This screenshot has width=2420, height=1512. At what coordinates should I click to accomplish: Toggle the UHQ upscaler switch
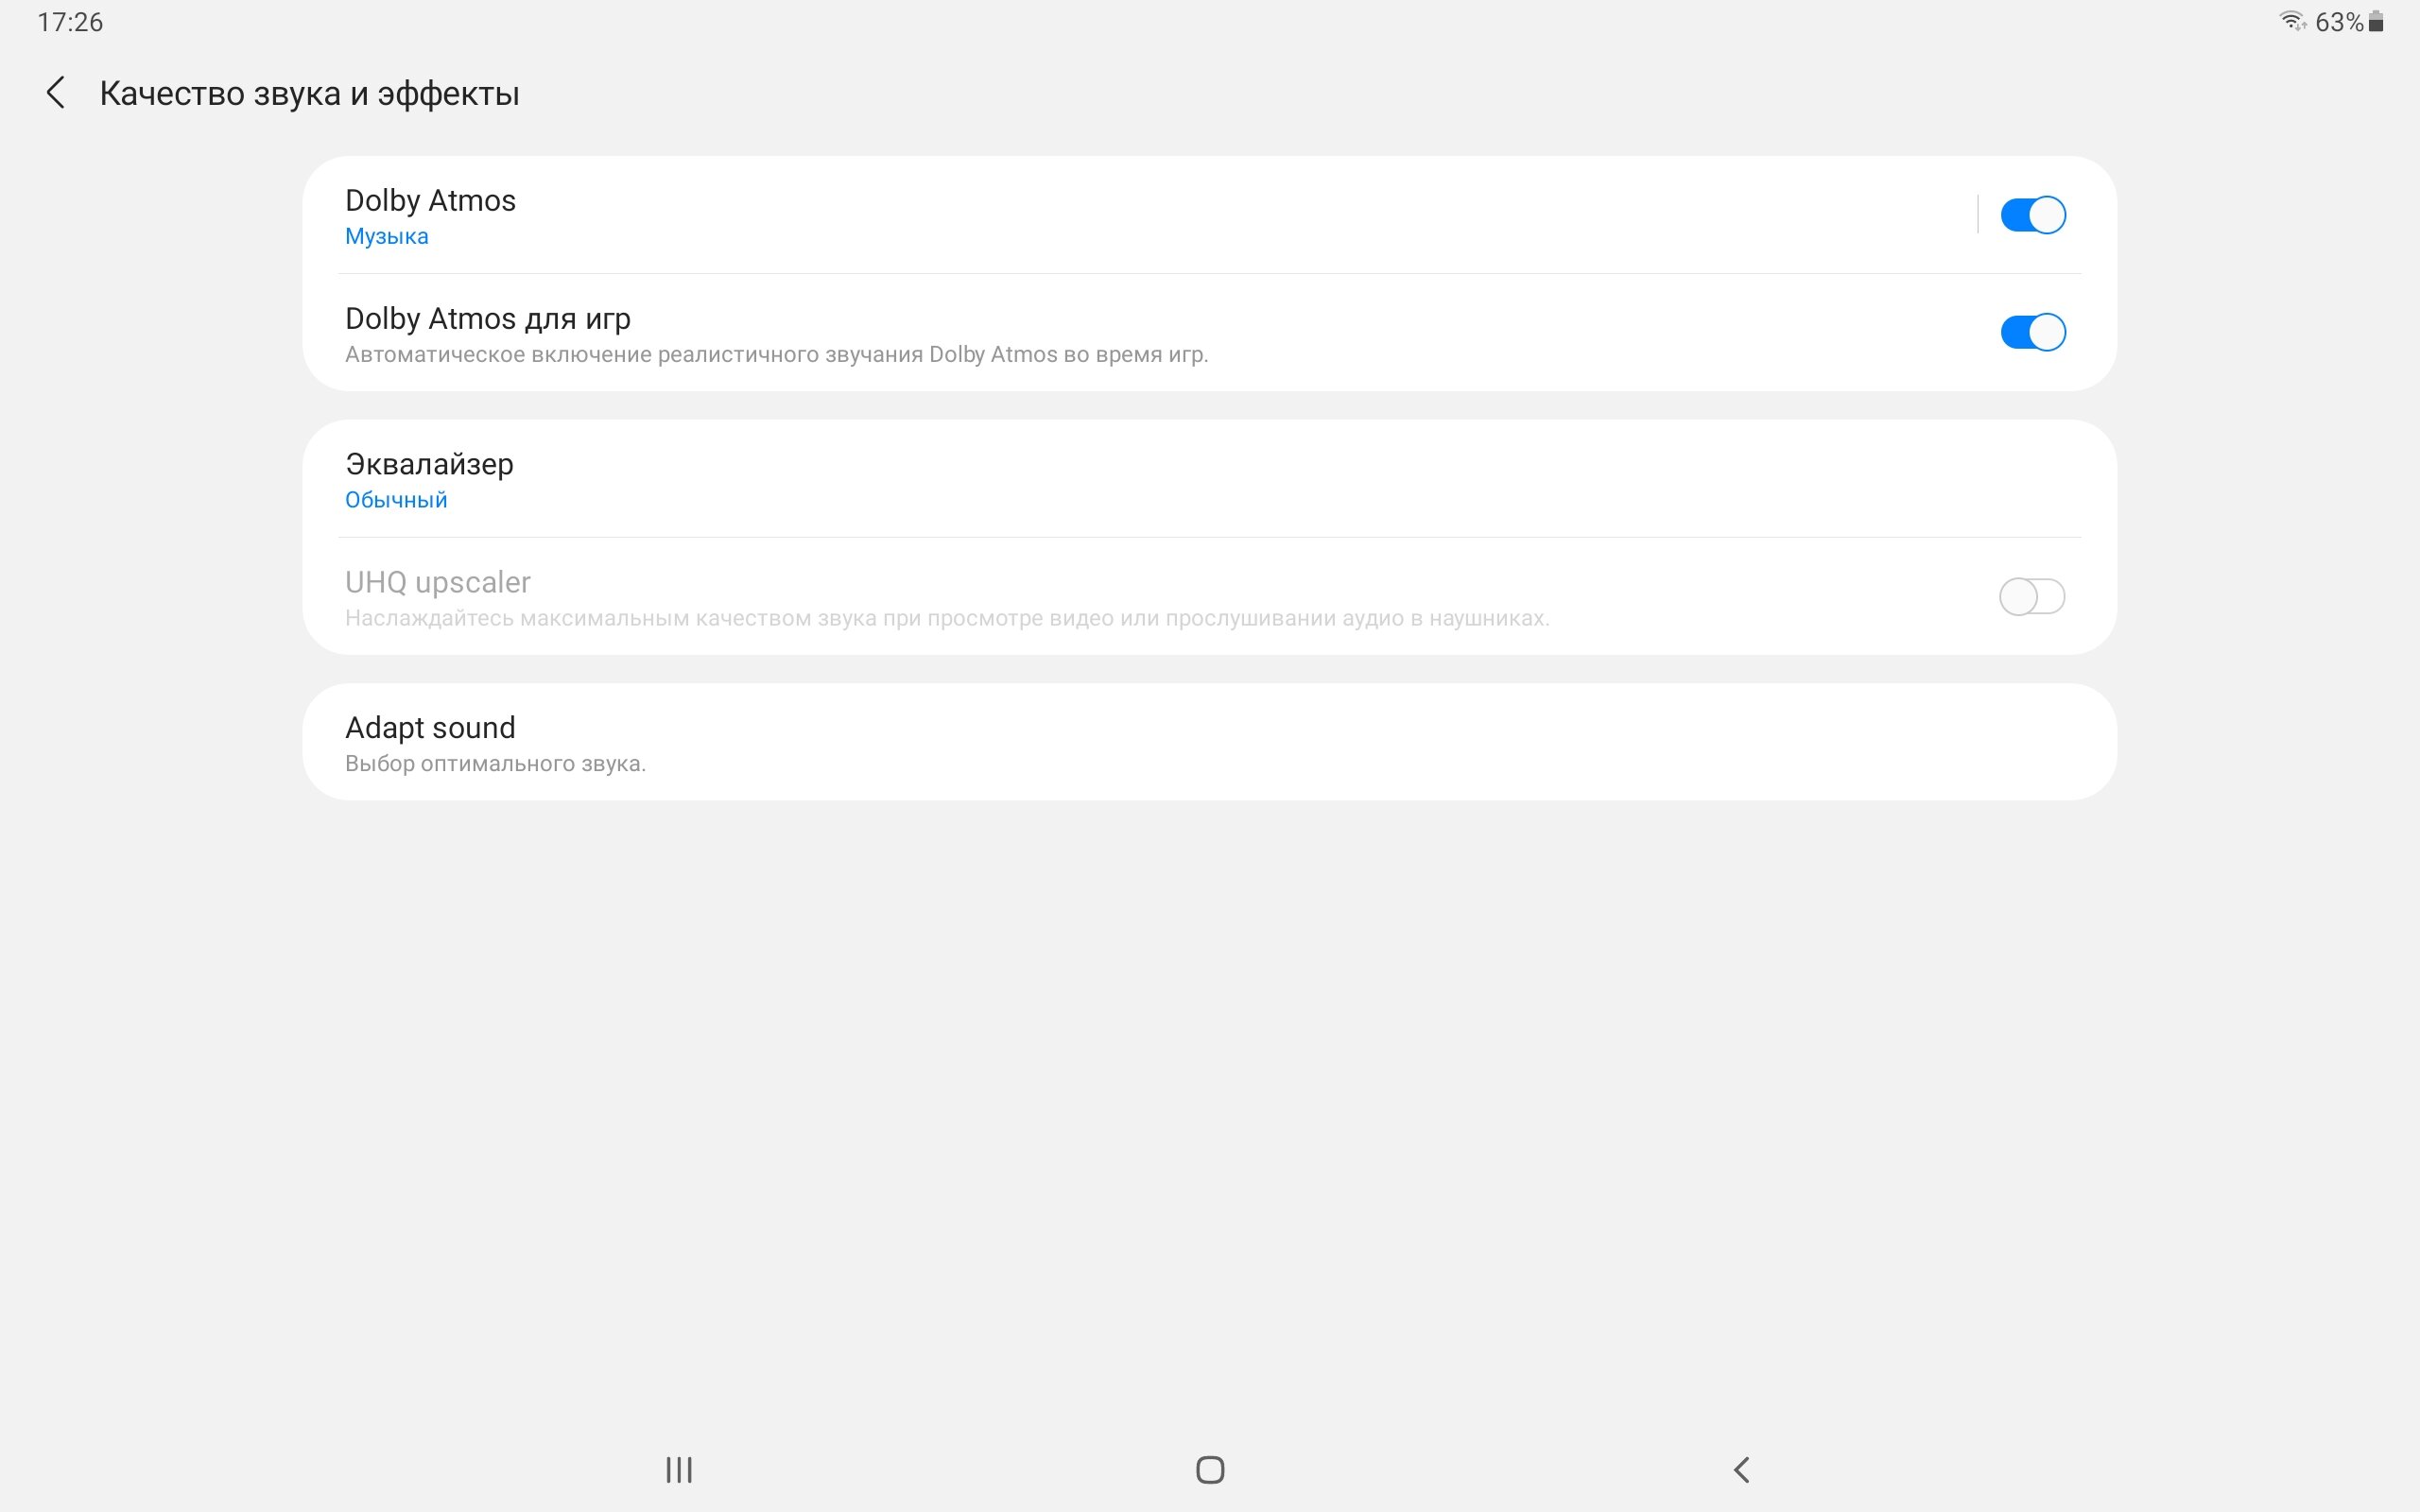click(2032, 596)
